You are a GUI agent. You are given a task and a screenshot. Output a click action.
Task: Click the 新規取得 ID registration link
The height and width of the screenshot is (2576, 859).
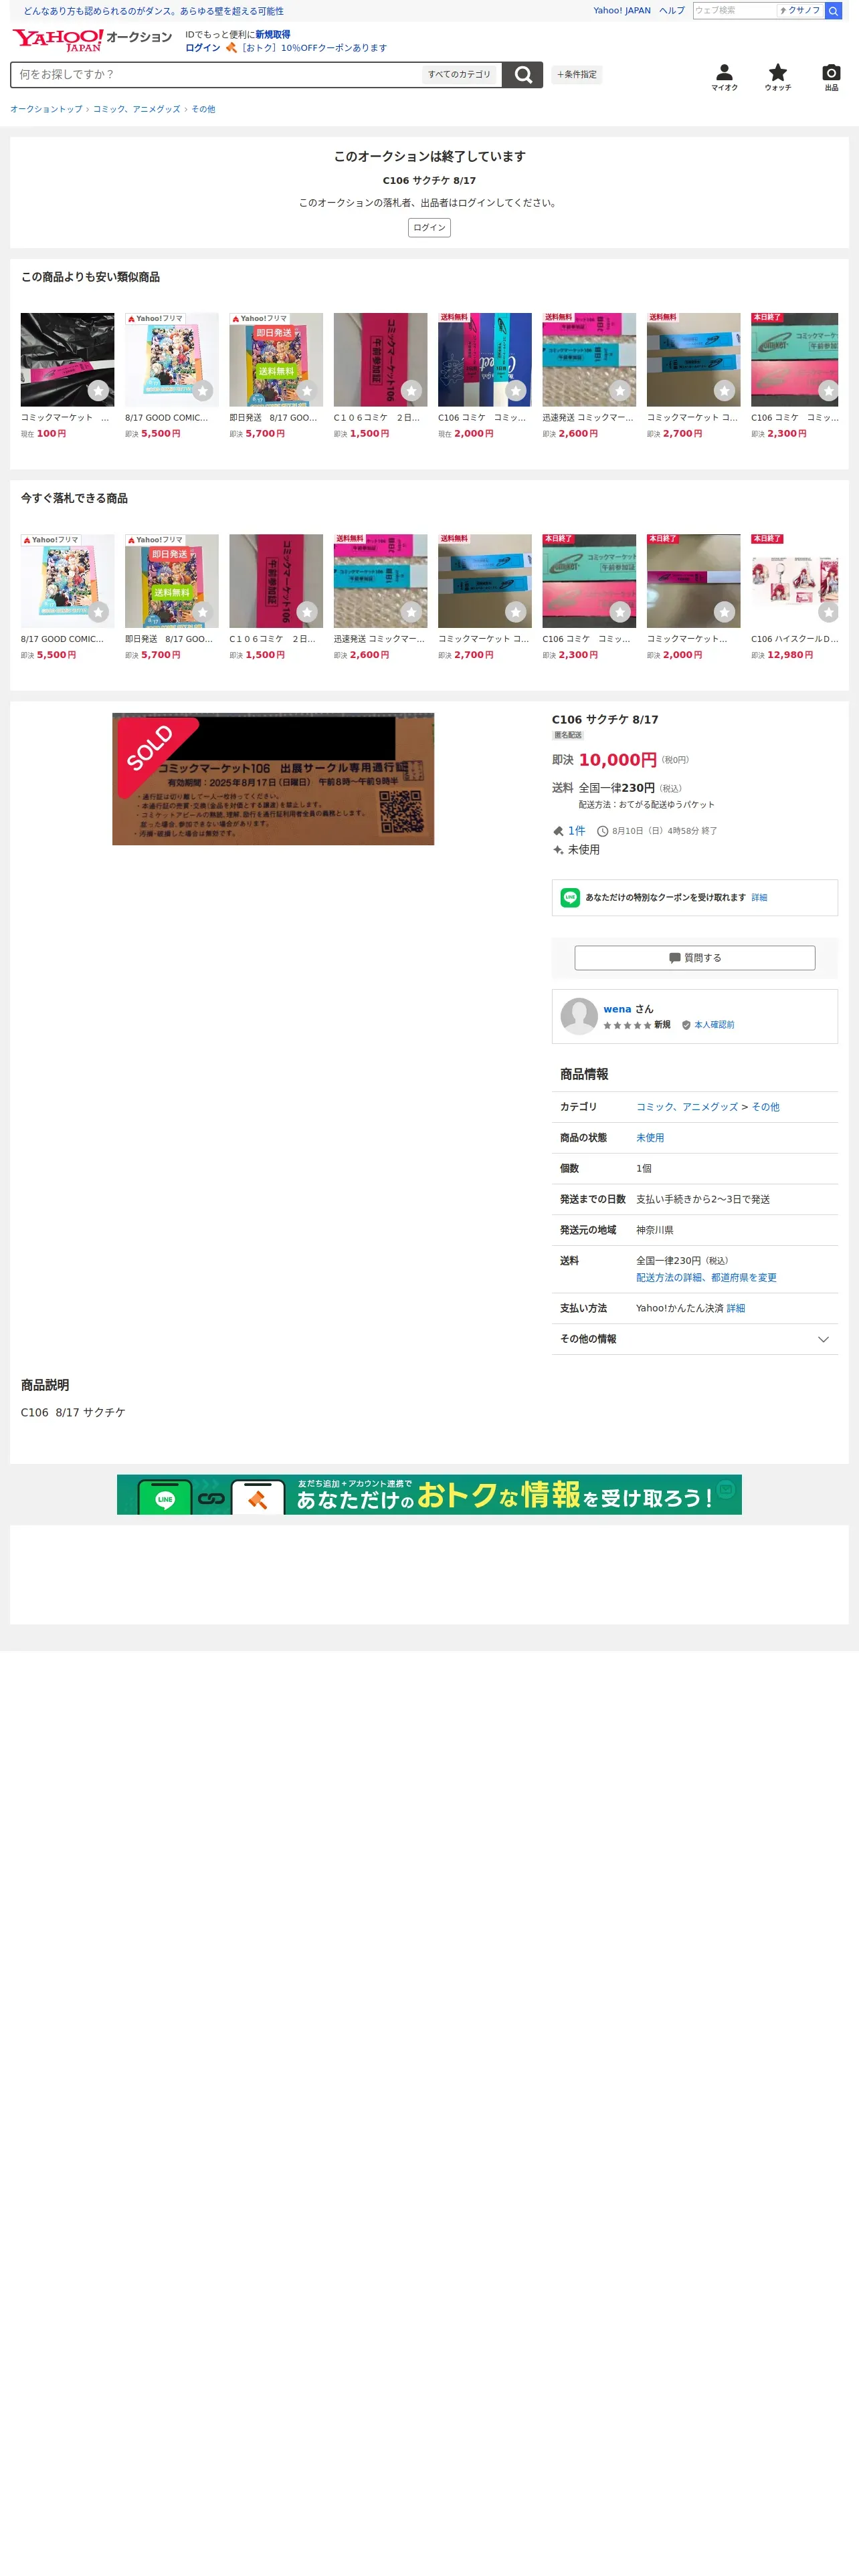point(272,35)
